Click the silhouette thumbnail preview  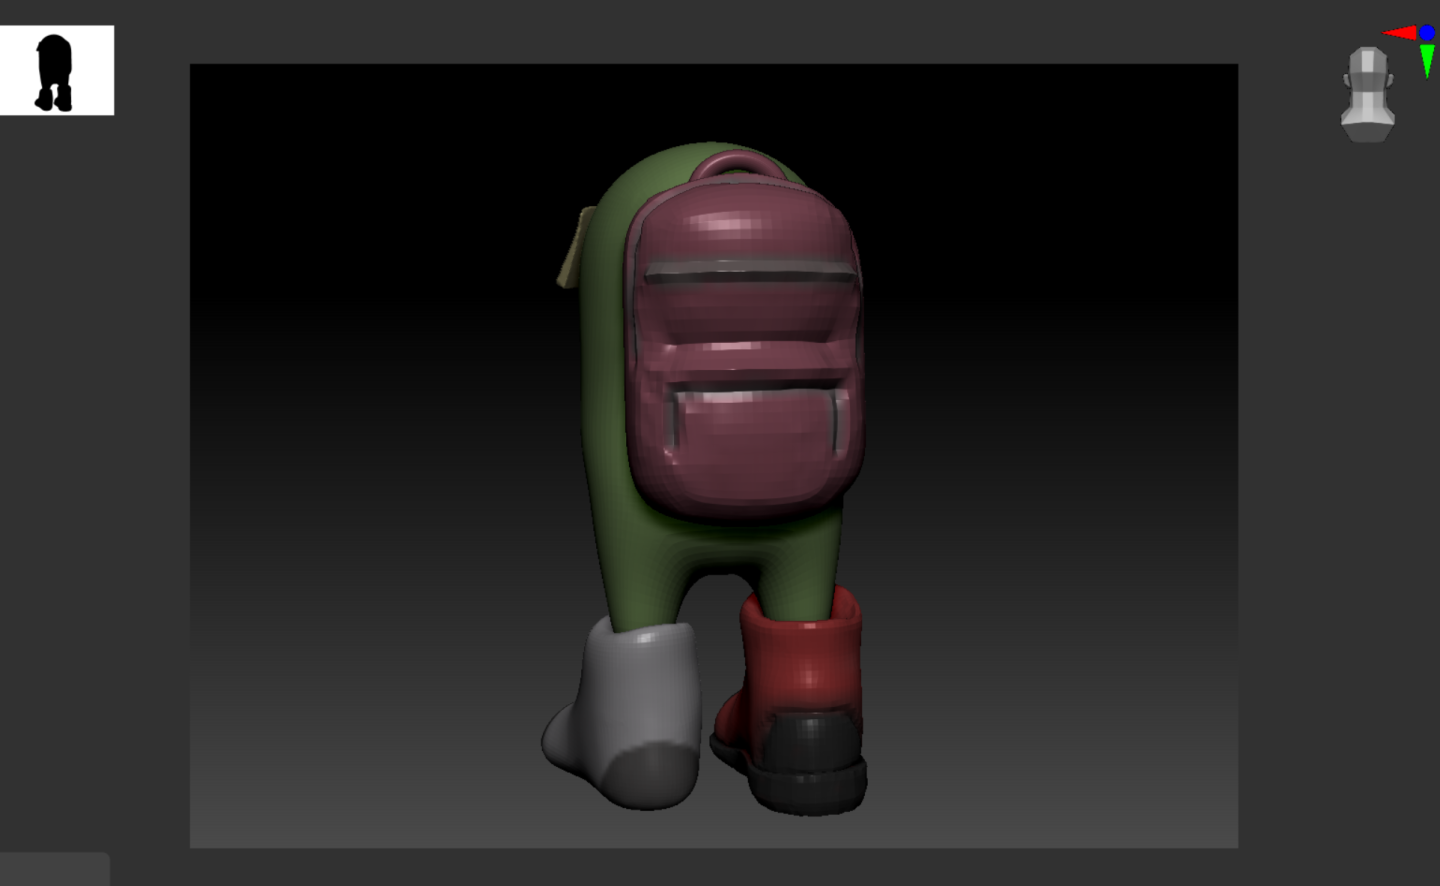tap(57, 70)
